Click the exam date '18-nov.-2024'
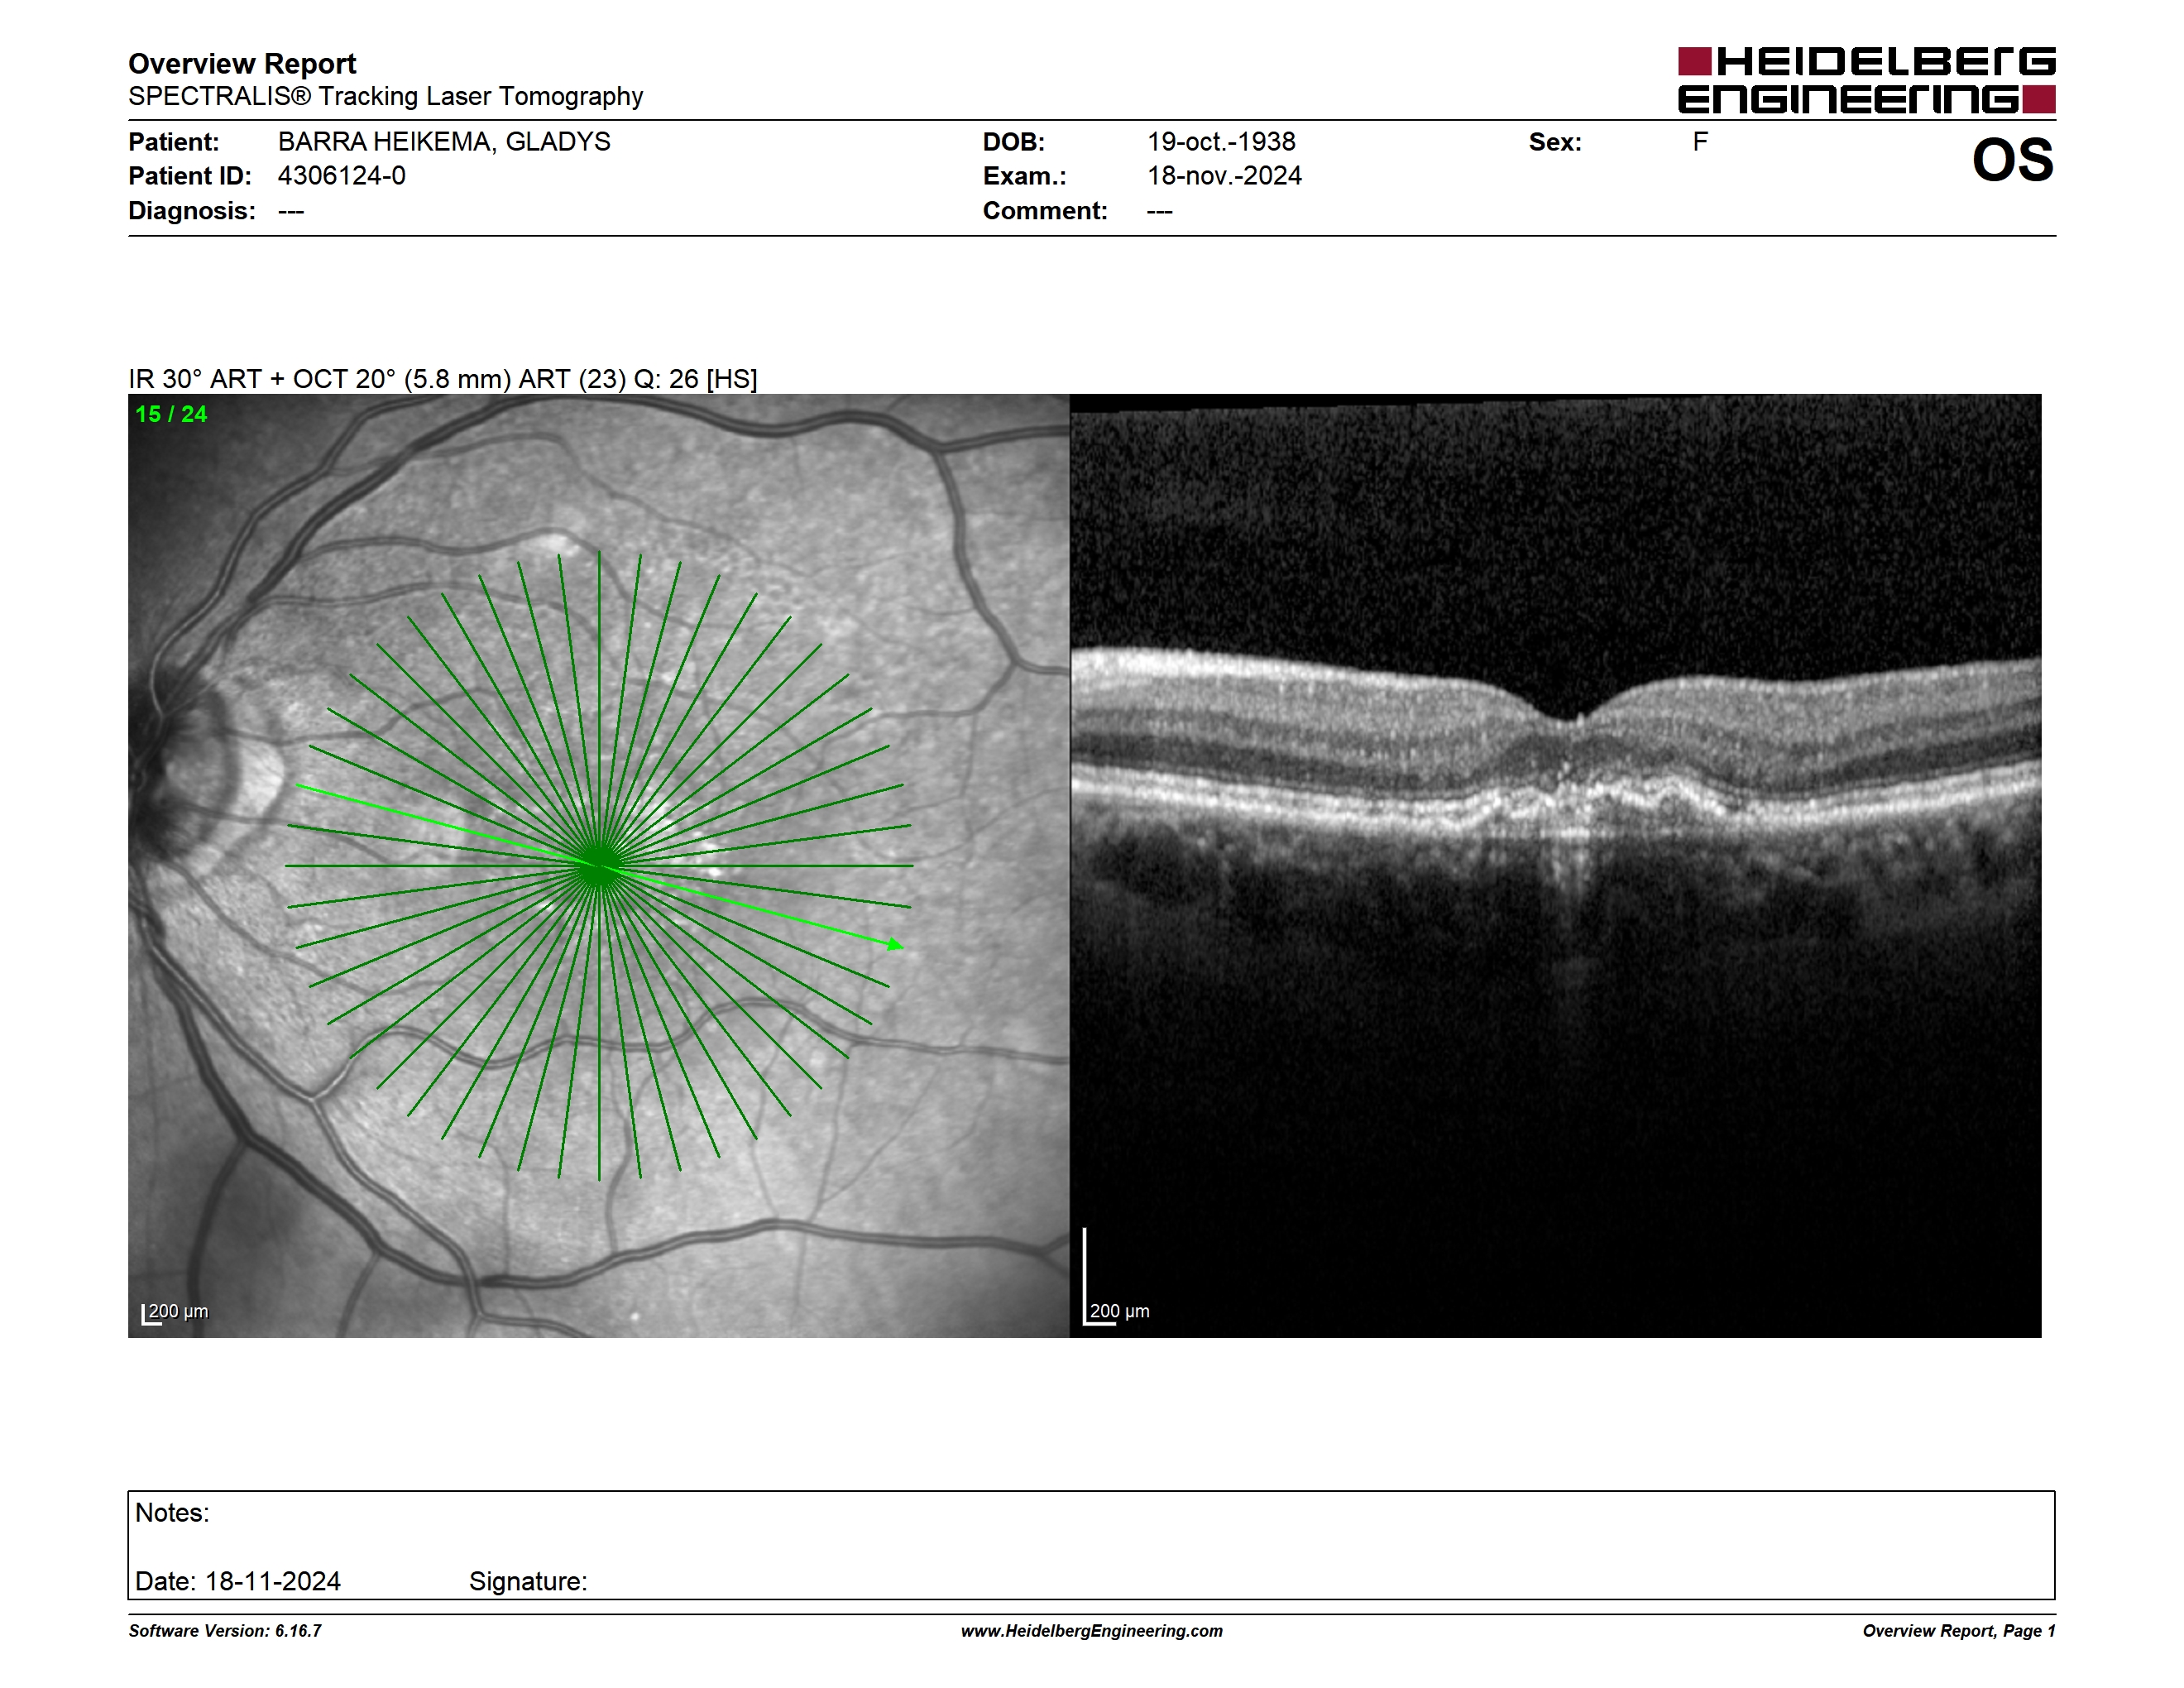Viewport: 2184px width, 1688px height. point(1224,176)
